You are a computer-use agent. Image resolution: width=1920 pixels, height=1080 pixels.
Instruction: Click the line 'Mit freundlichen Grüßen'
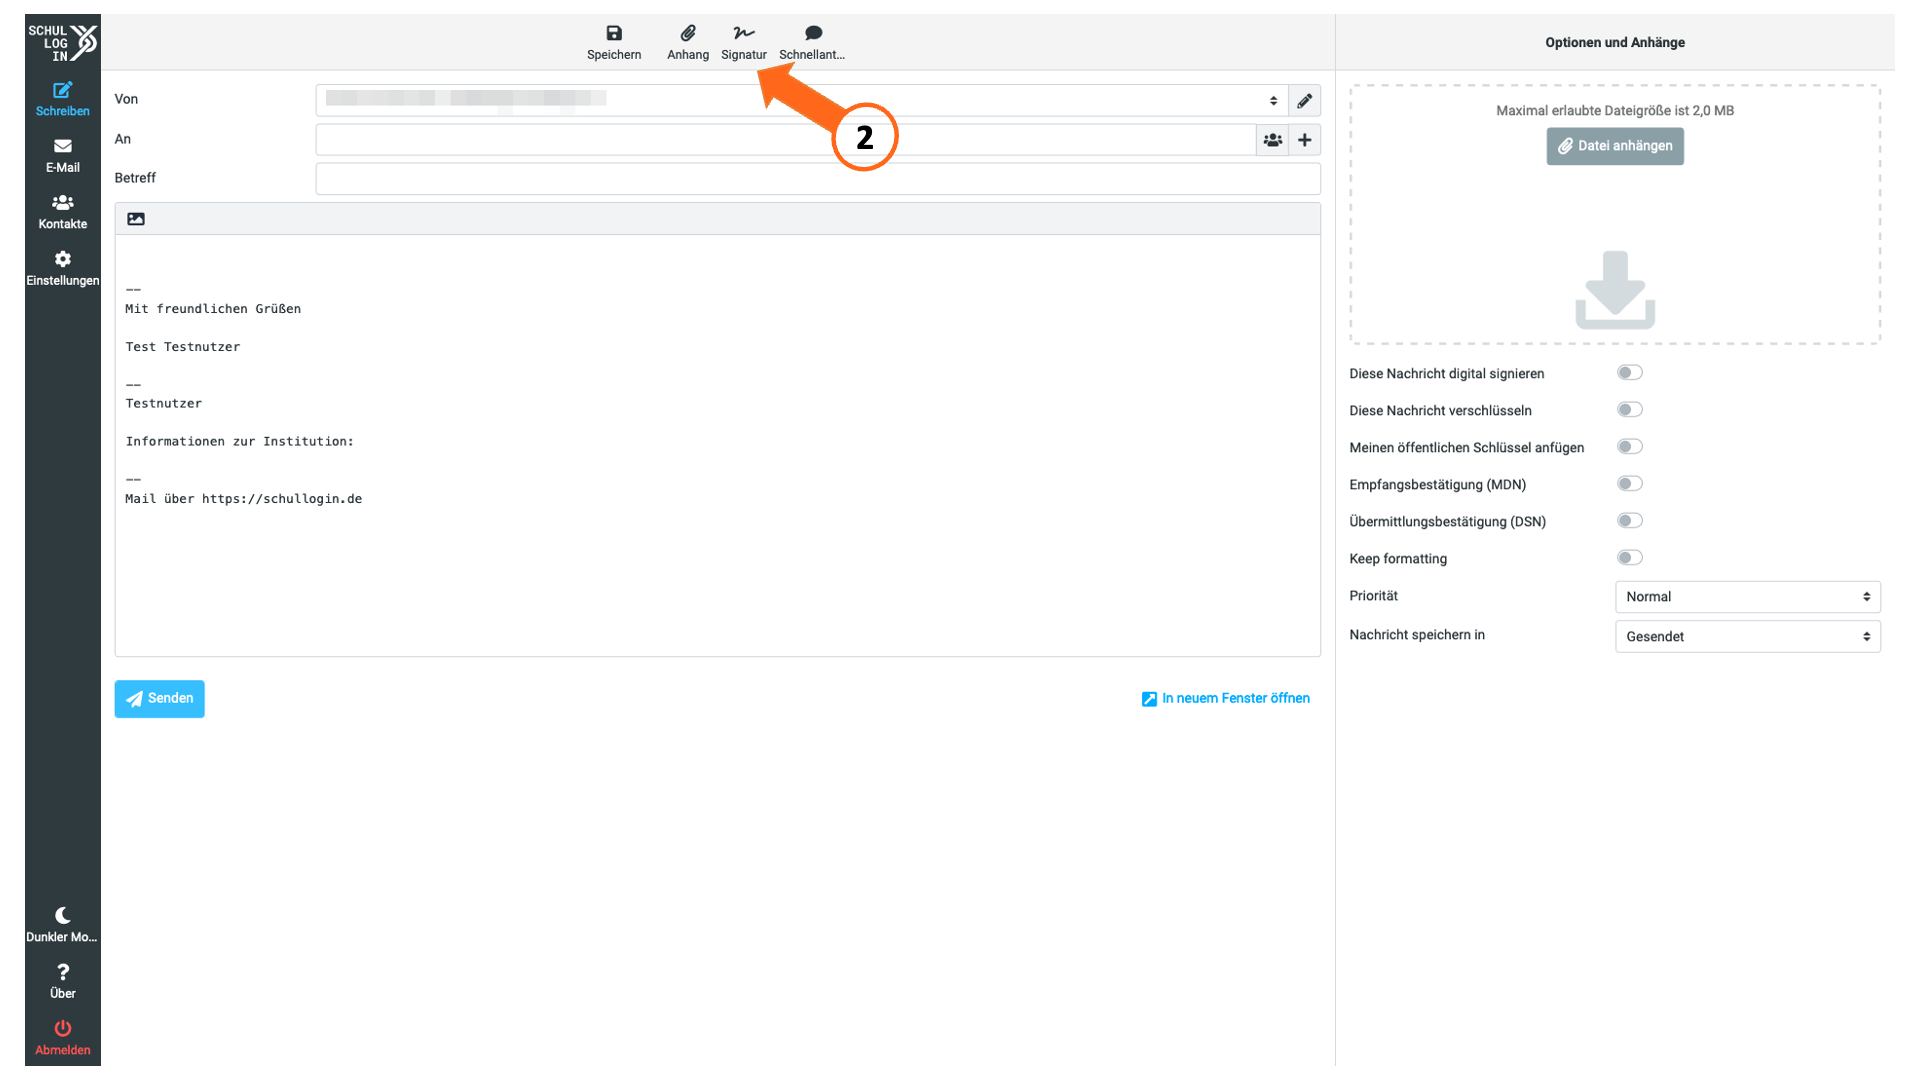tap(213, 309)
